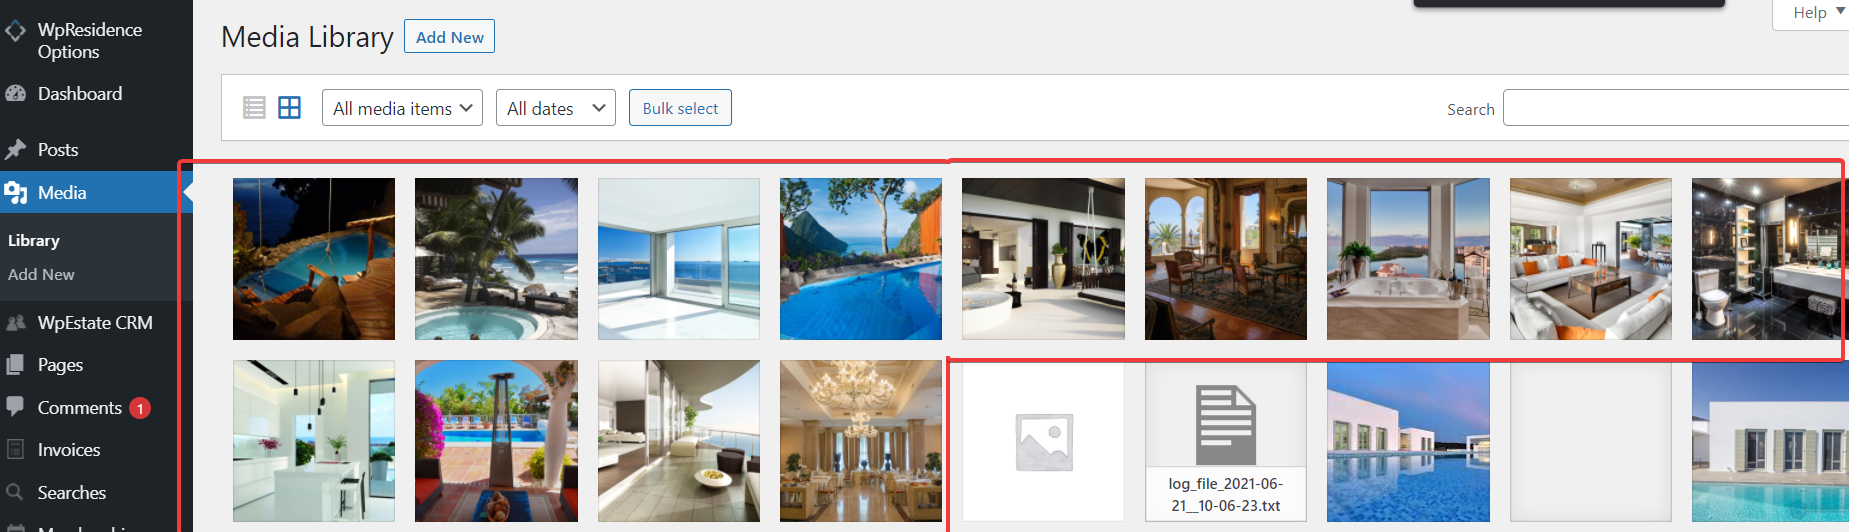Screen dimensions: 1849x532
Task: Open the Comments bubble icon
Action: [15, 406]
